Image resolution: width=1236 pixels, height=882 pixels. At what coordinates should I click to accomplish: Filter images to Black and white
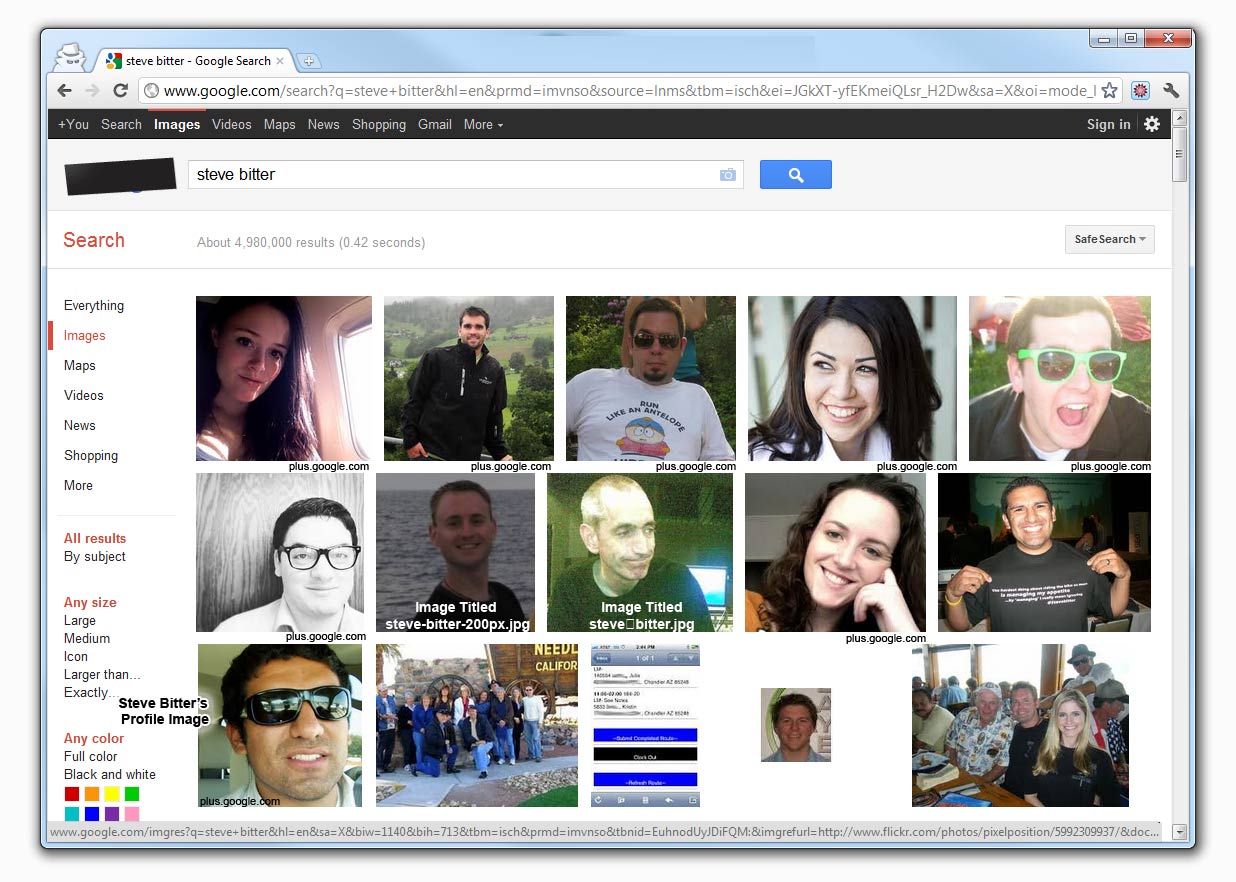point(110,774)
